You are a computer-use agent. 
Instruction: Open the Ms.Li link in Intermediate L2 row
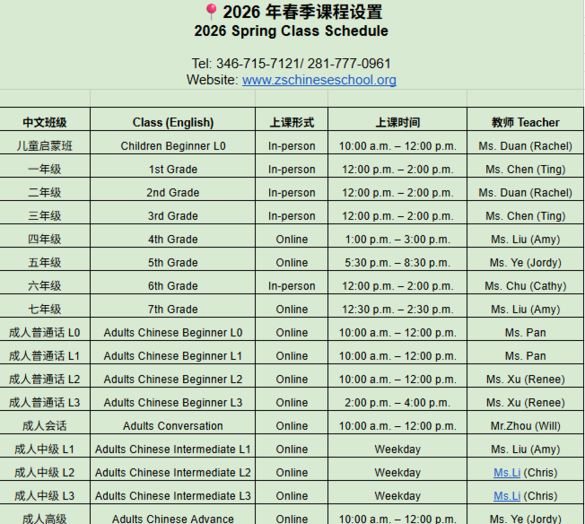coord(507,472)
